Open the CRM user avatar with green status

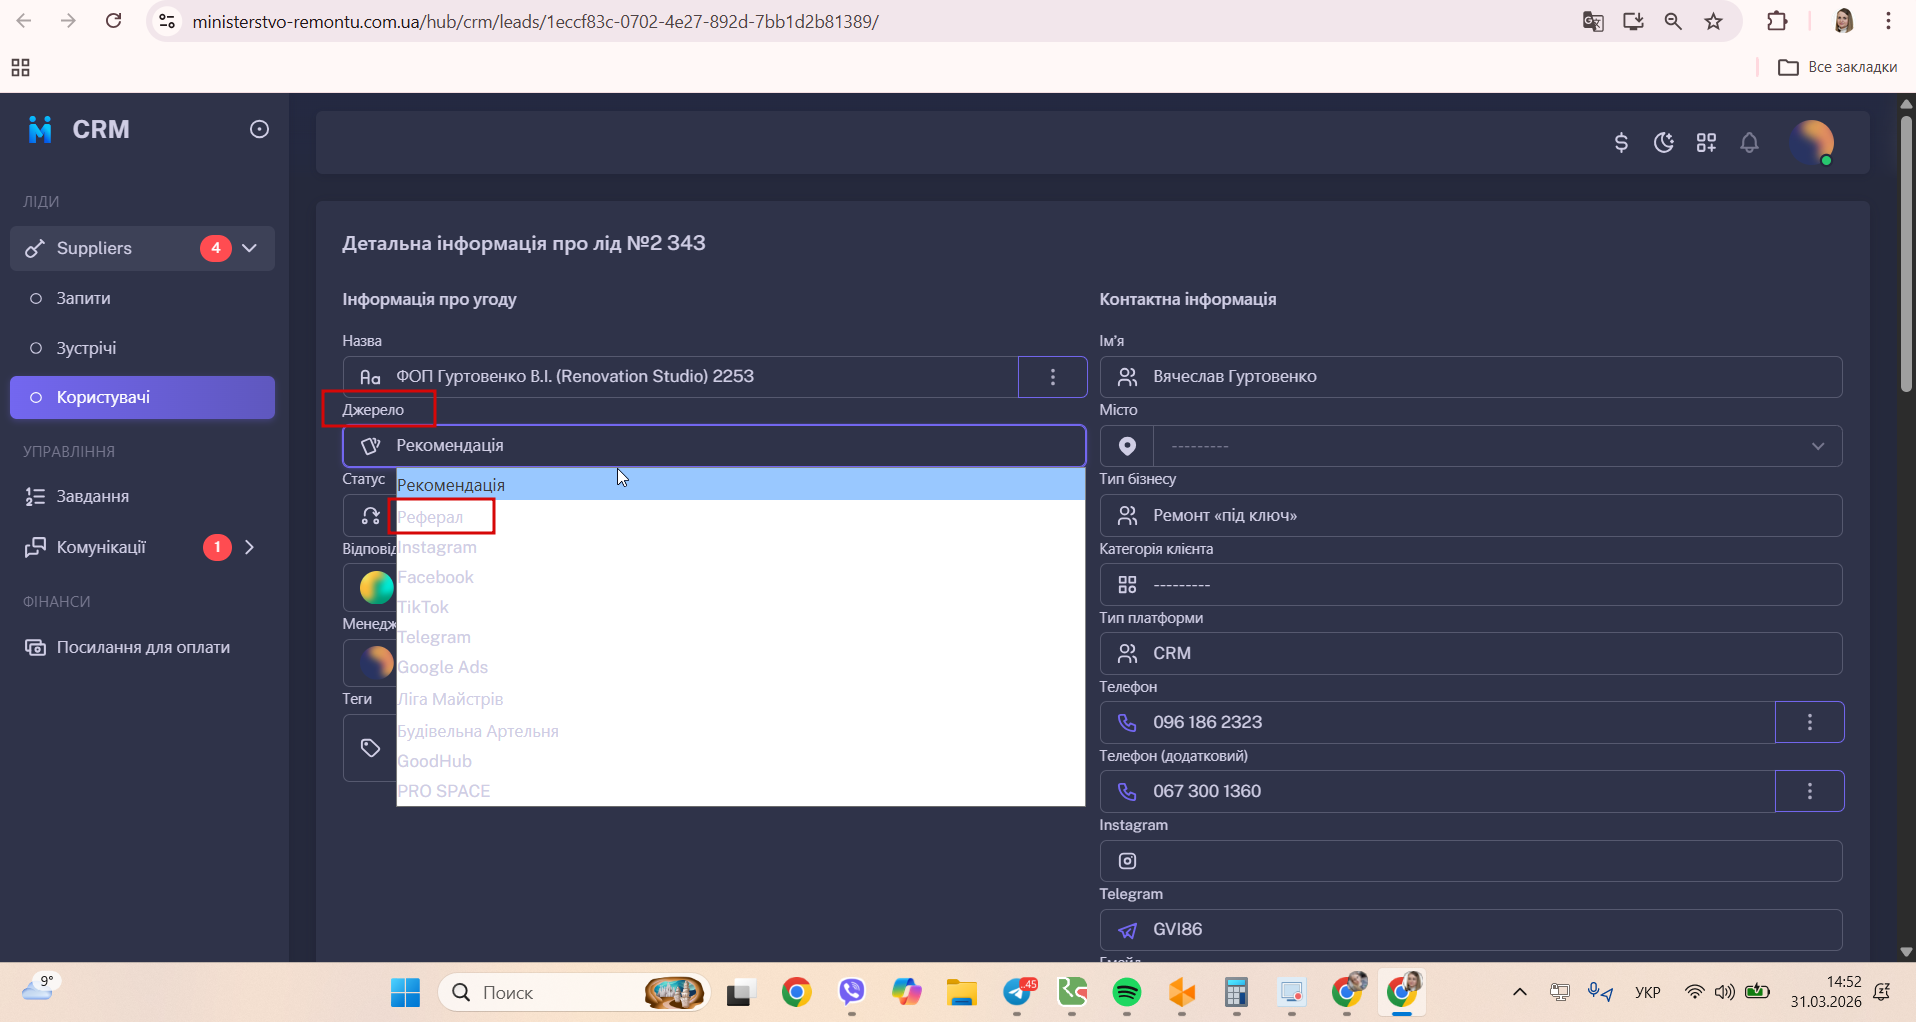[x=1812, y=143]
